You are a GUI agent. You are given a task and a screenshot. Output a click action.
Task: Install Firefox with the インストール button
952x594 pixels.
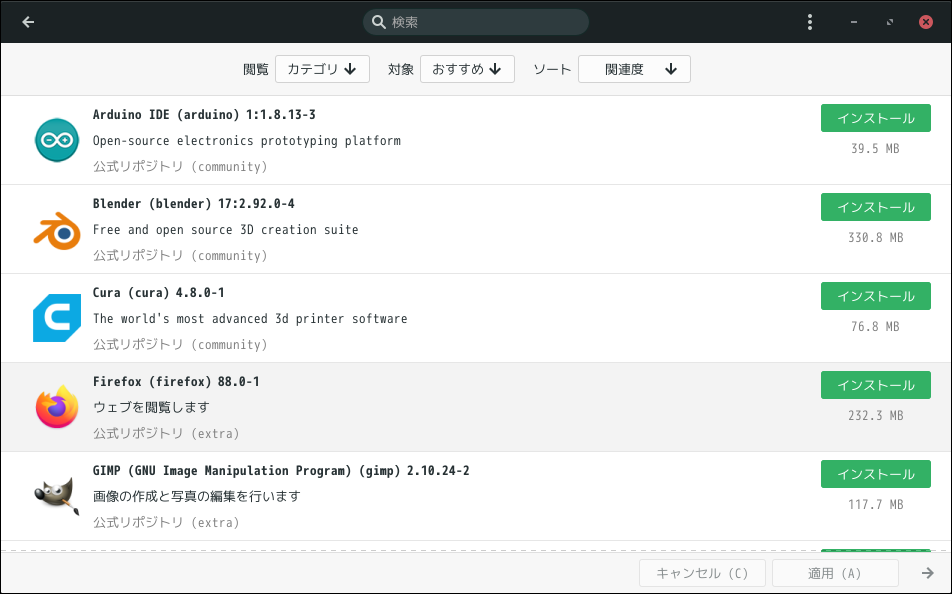876,385
